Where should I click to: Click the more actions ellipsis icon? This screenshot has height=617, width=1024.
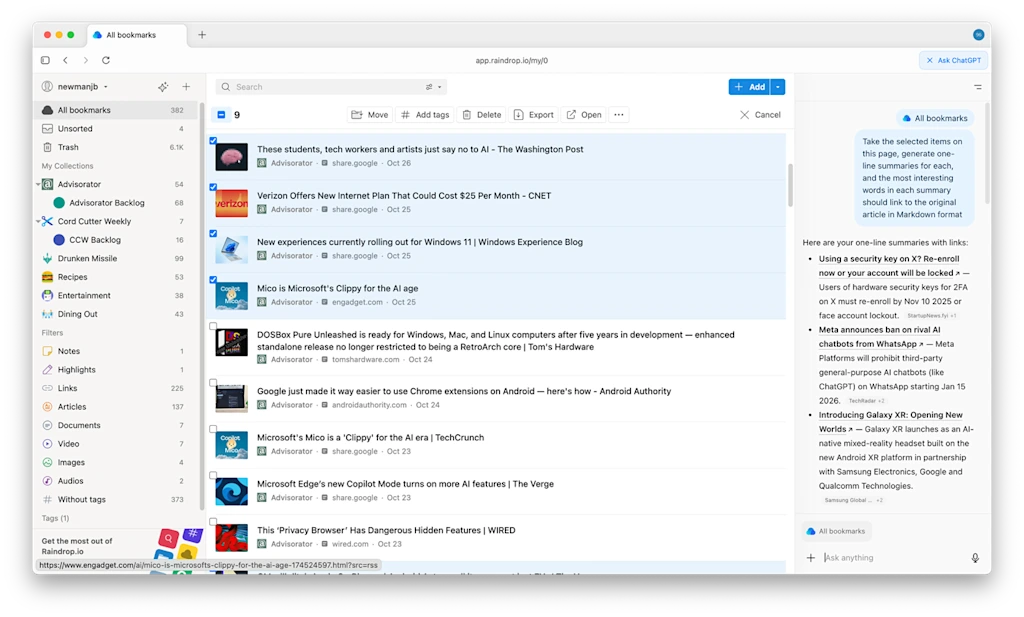pos(618,114)
